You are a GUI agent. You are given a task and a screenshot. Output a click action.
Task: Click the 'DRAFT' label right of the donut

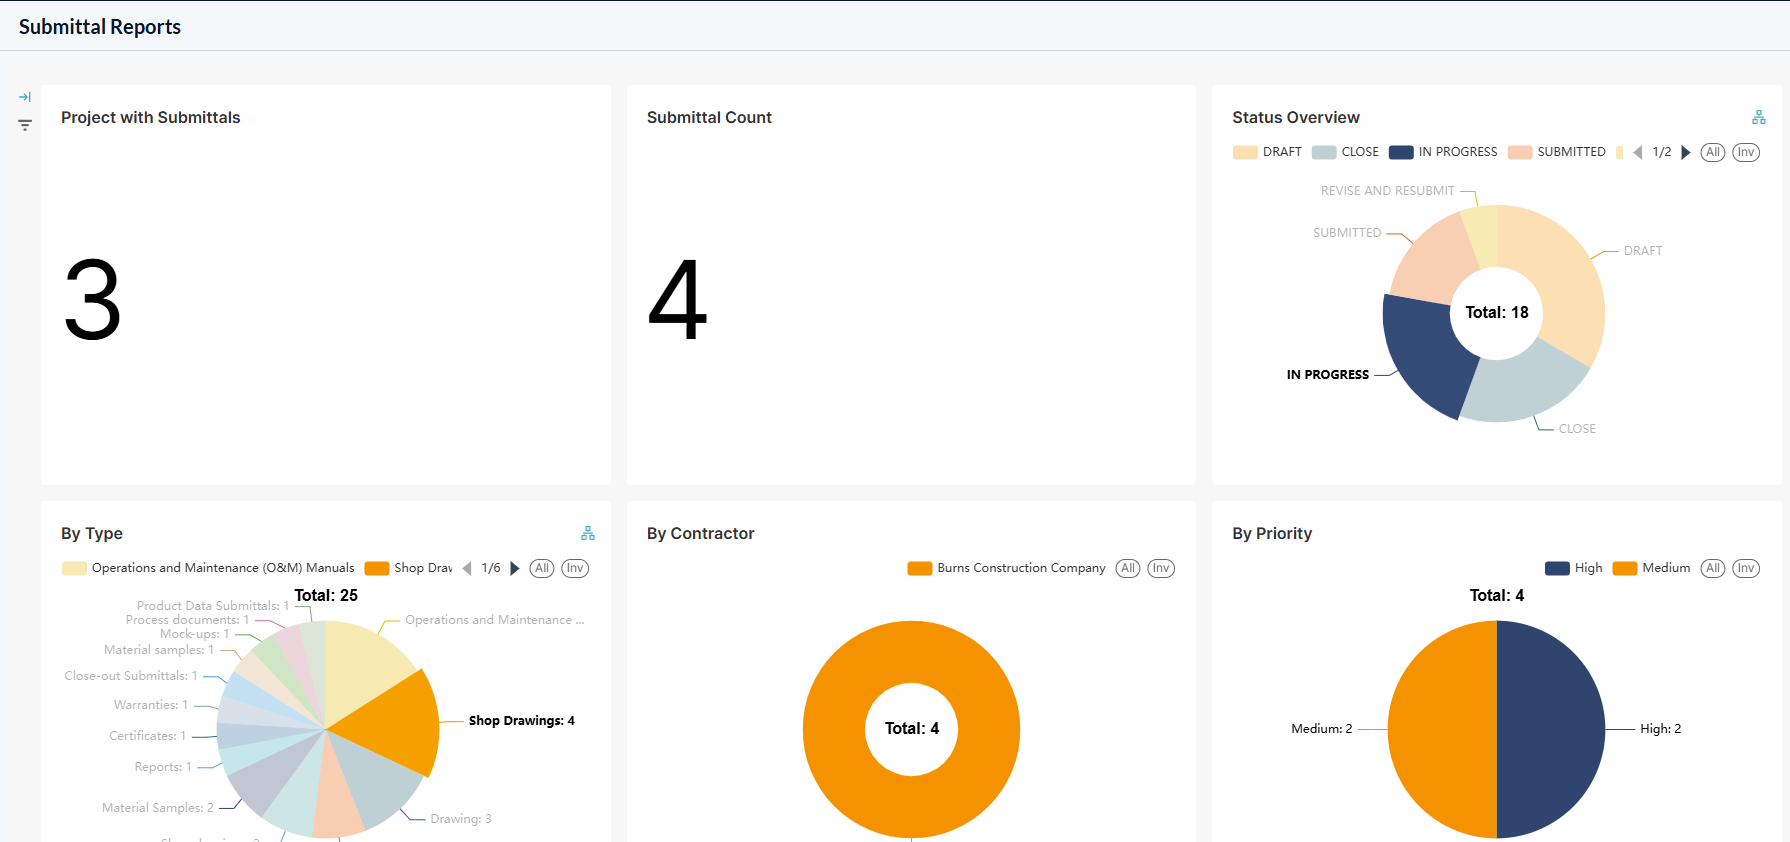(1643, 251)
